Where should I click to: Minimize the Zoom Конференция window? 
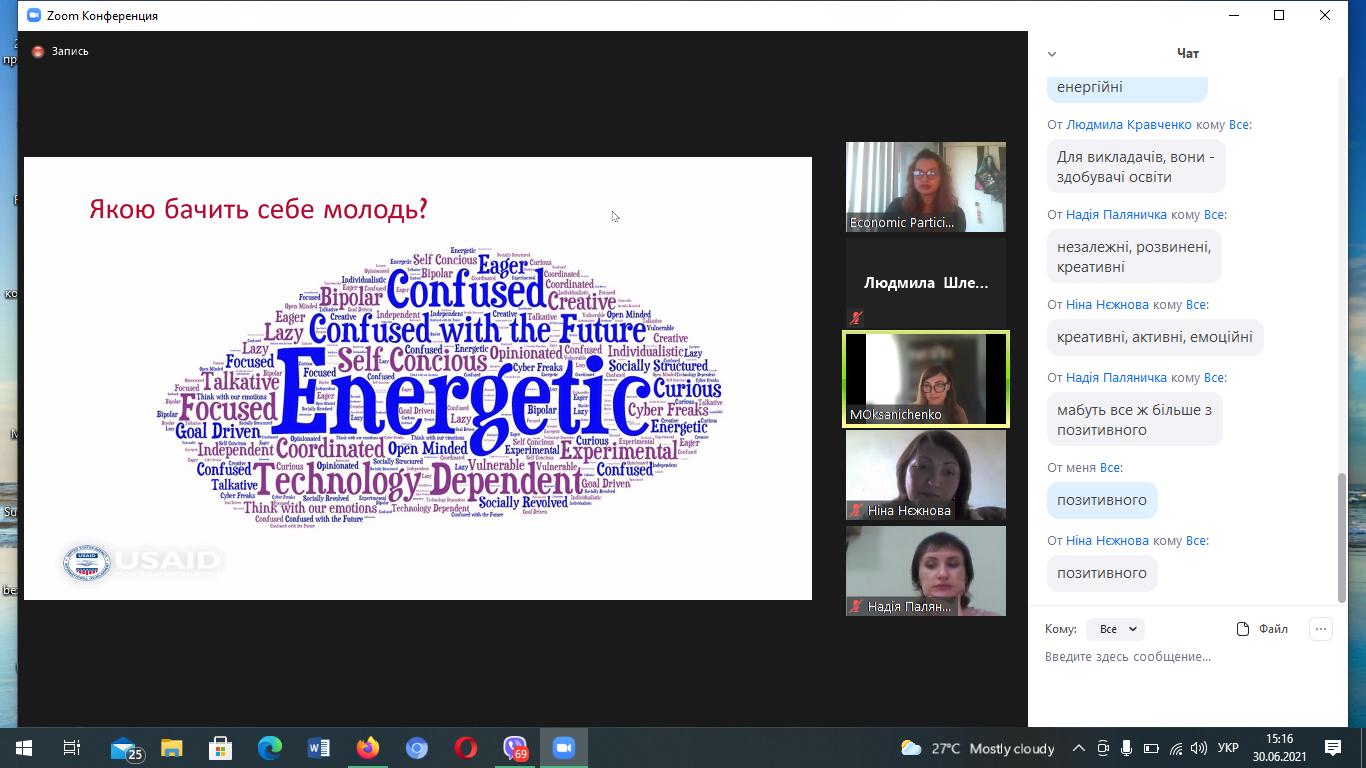point(1233,16)
